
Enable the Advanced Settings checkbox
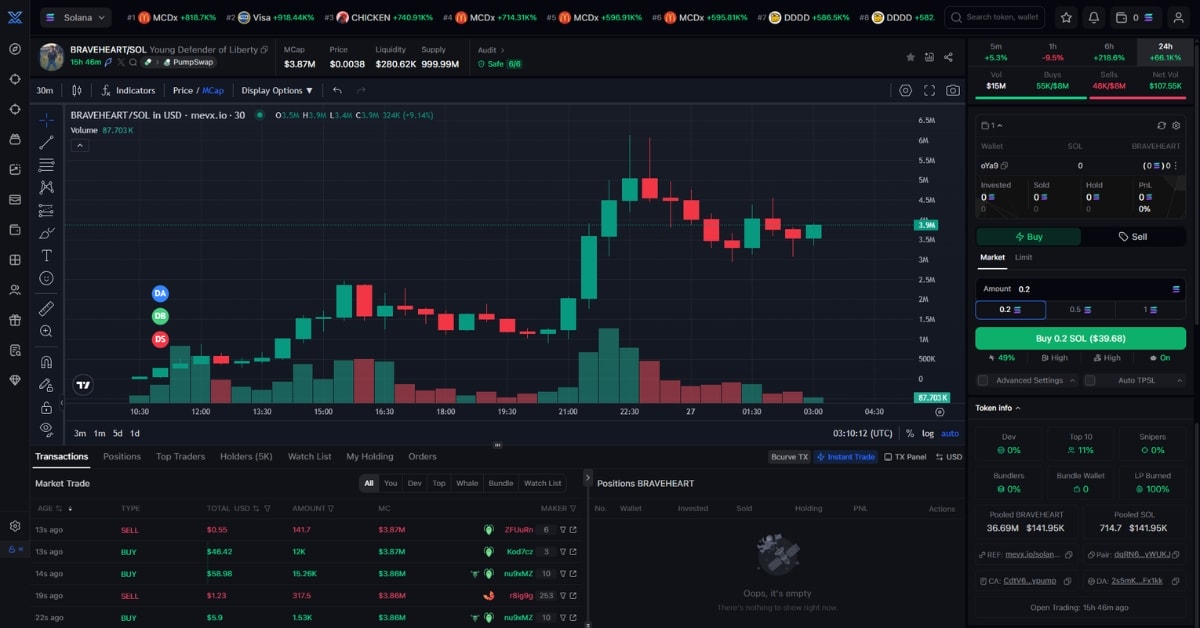(983, 380)
